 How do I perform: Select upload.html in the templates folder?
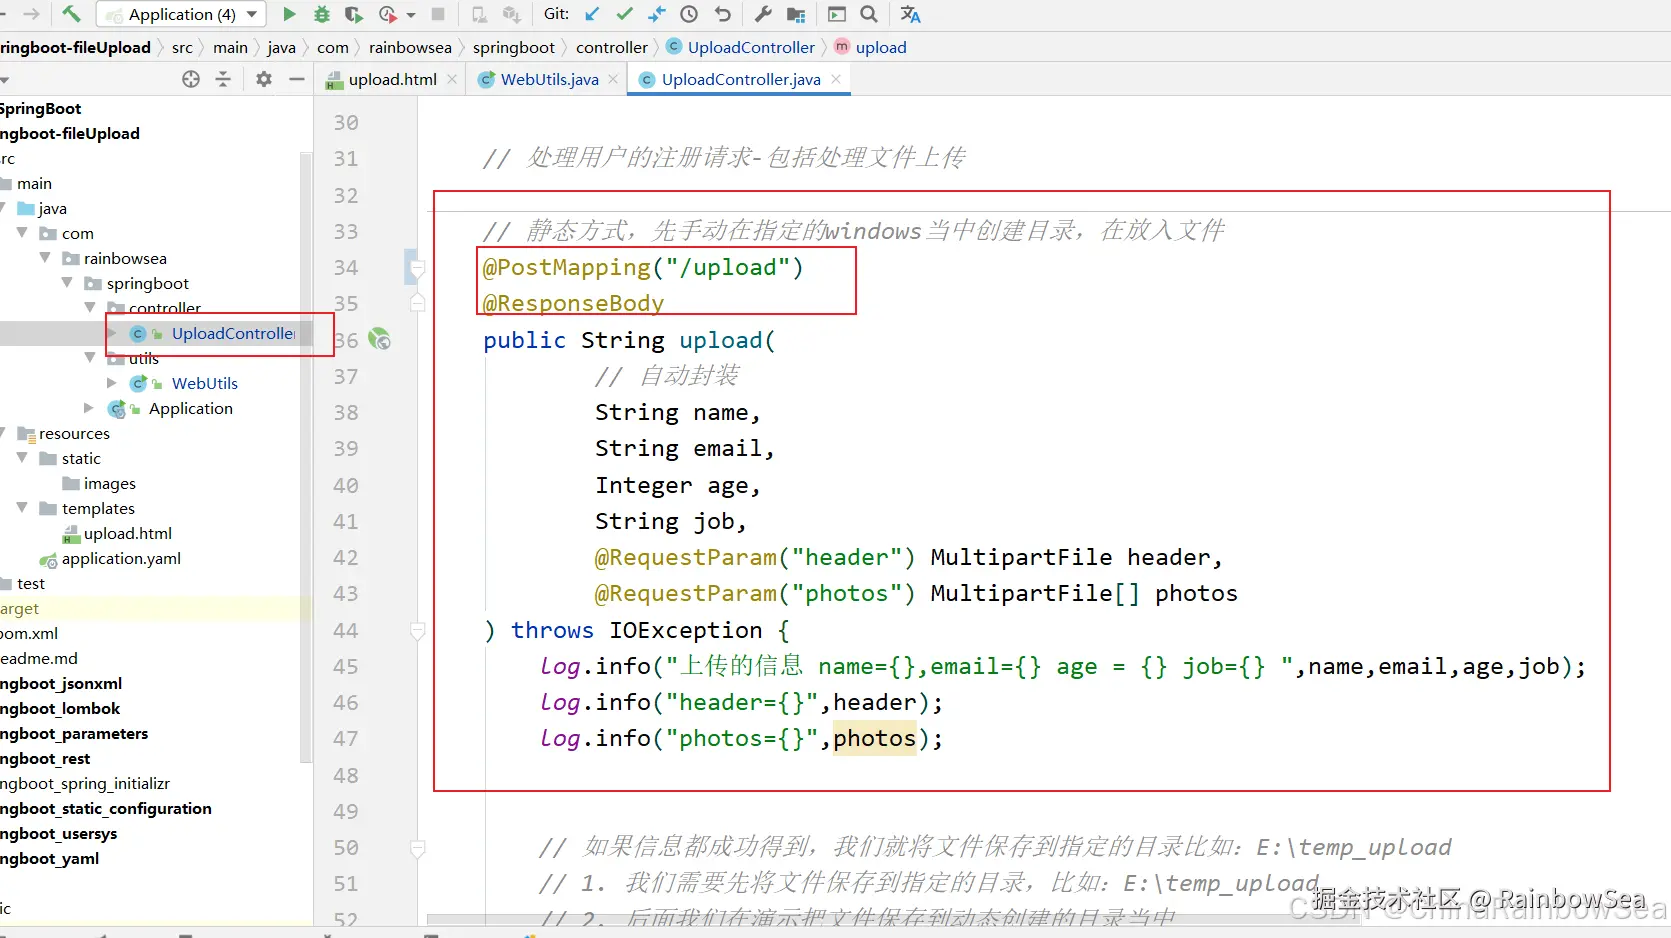[x=128, y=533]
